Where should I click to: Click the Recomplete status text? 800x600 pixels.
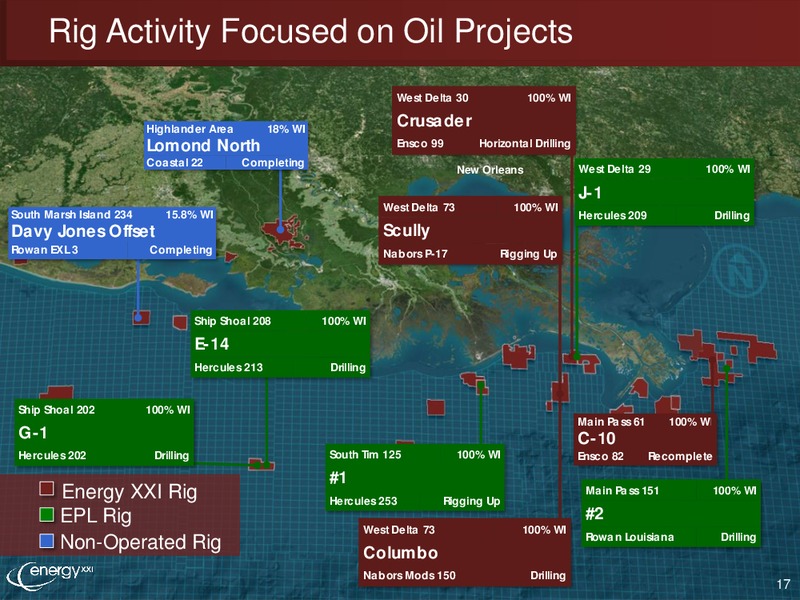[680, 456]
